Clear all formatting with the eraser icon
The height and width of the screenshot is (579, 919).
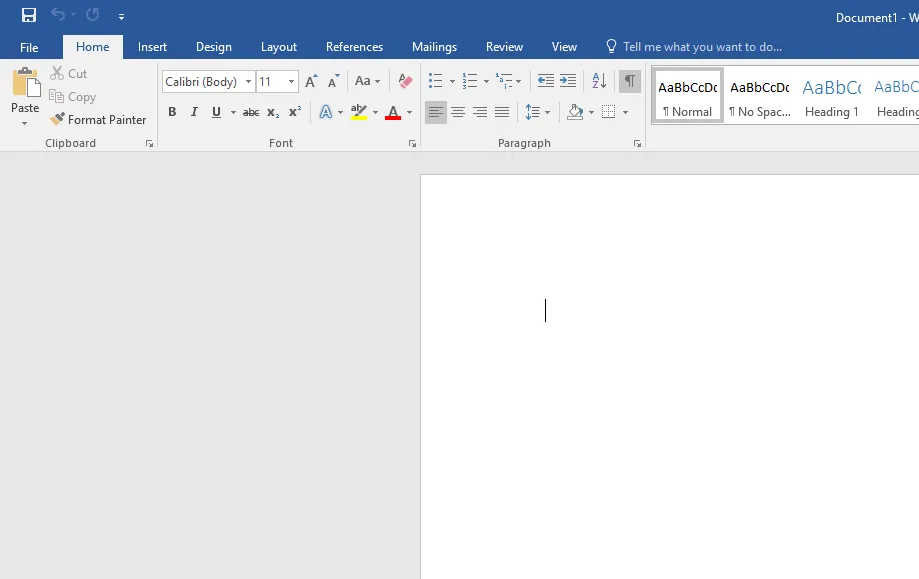[404, 81]
